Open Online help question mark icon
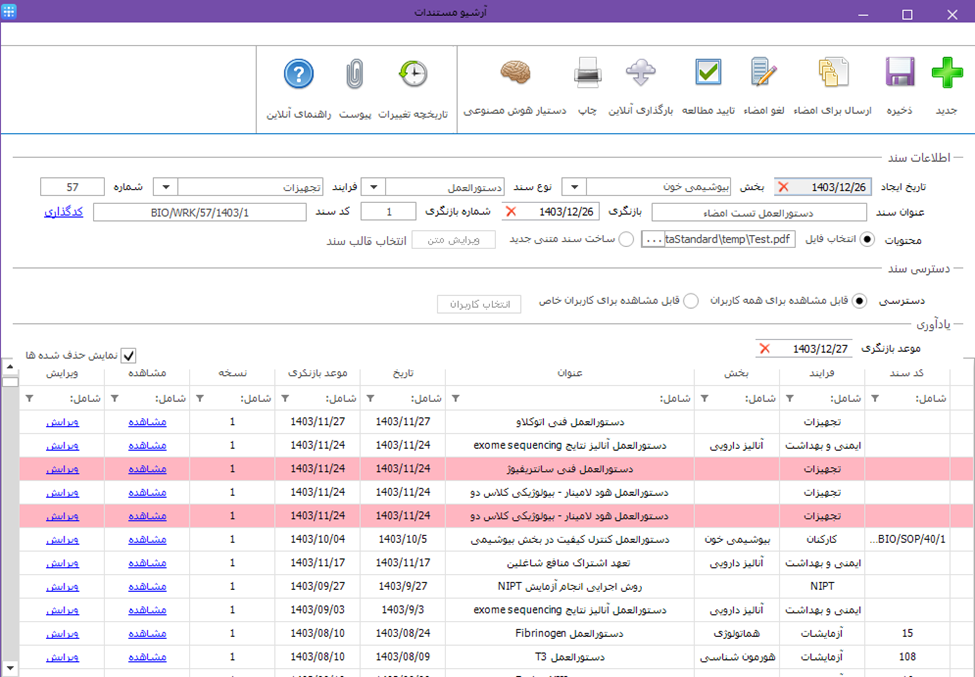The height and width of the screenshot is (677, 975). pyautogui.click(x=298, y=74)
